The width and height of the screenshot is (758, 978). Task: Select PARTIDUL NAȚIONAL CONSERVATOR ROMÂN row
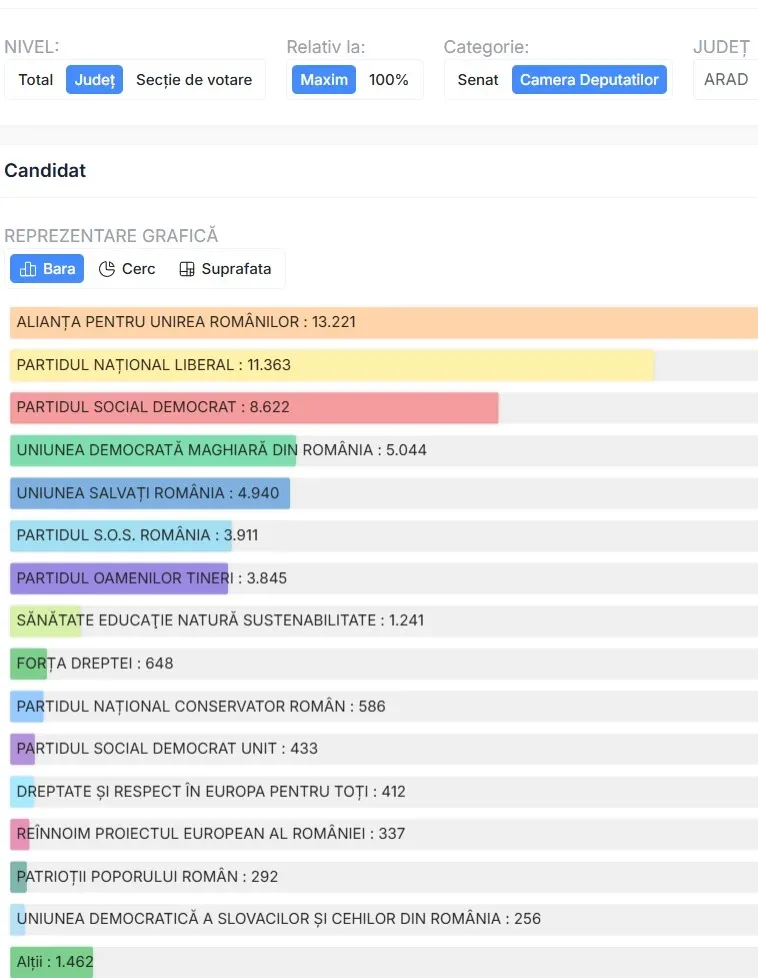point(384,706)
